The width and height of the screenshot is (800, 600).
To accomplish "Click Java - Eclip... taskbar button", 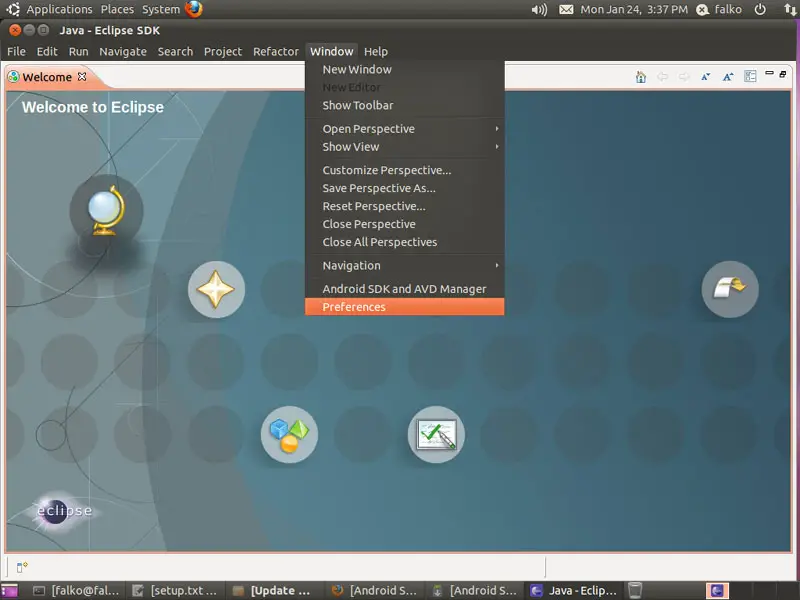I will tap(573, 591).
